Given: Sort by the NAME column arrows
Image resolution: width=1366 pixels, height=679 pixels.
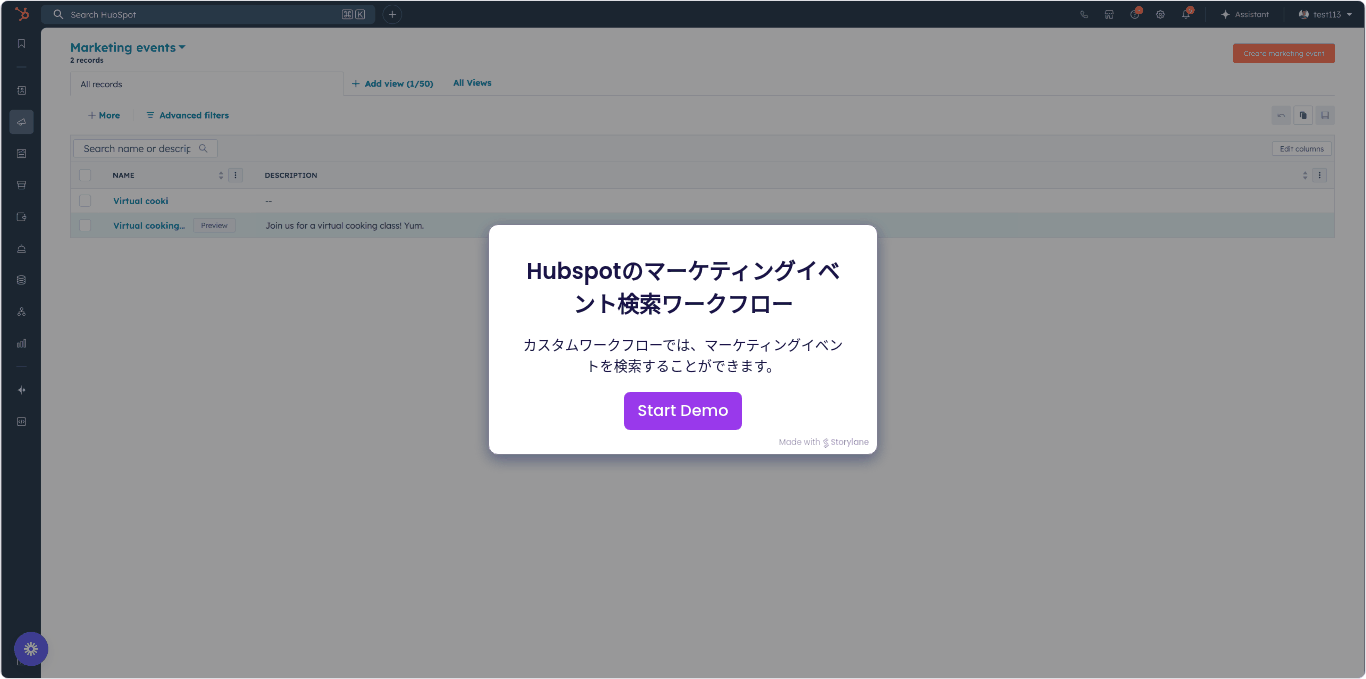Looking at the screenshot, I should (x=221, y=175).
